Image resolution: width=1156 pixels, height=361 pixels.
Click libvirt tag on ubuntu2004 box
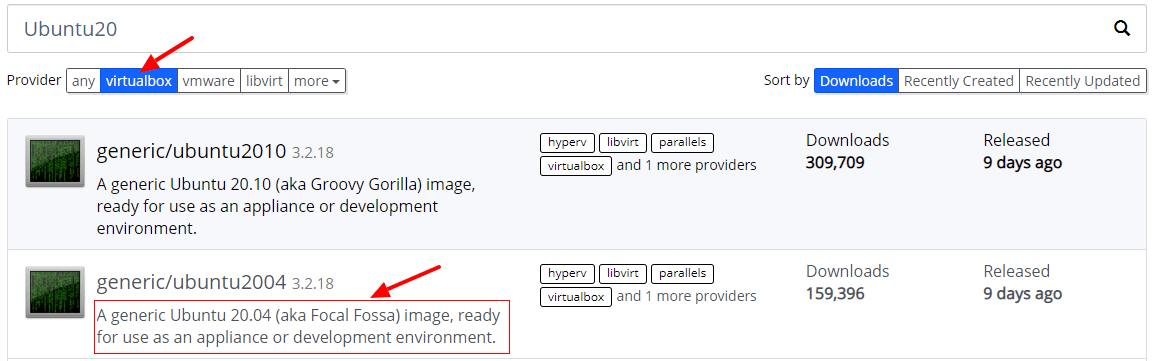click(622, 274)
